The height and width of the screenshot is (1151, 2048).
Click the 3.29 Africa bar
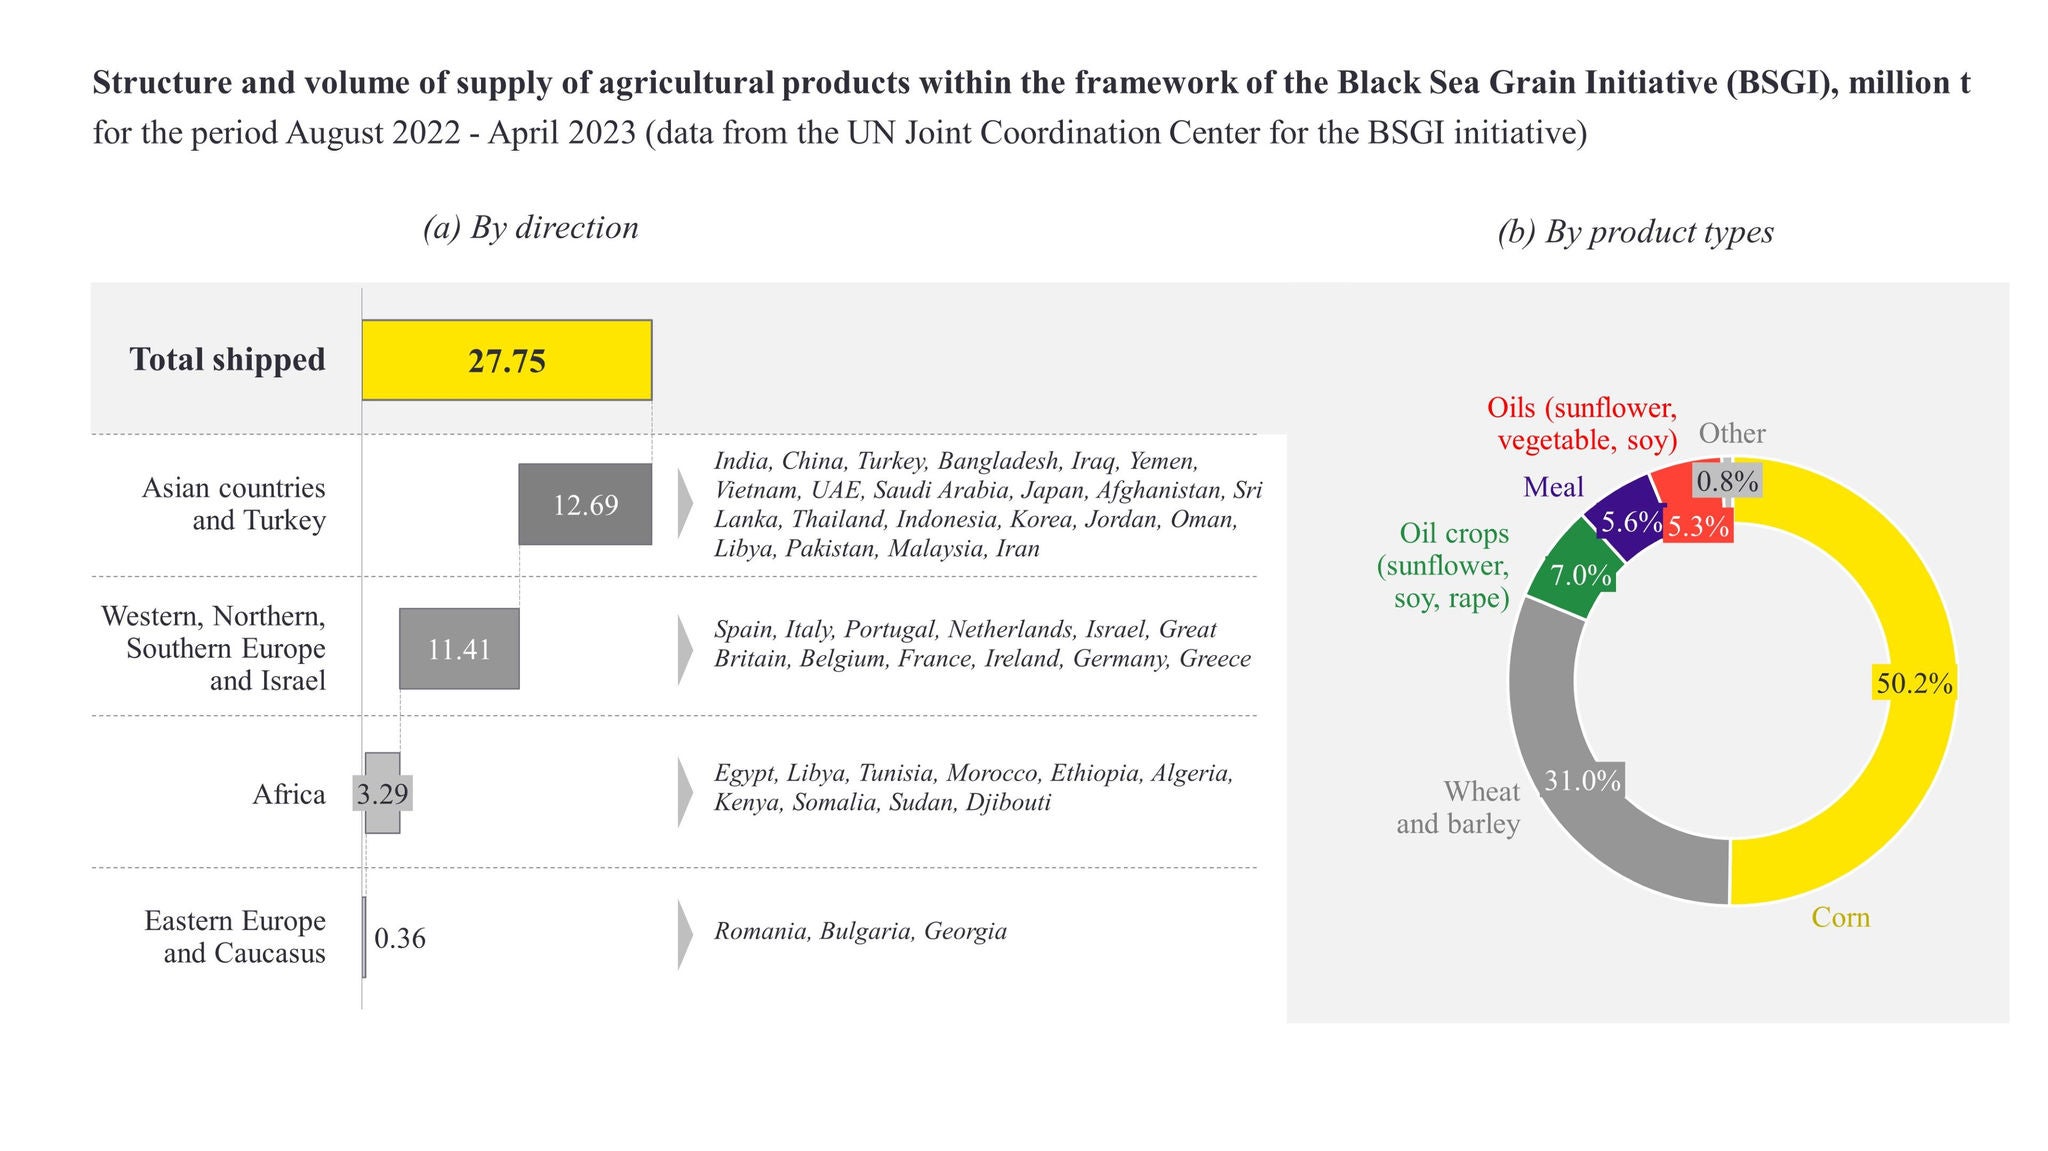pyautogui.click(x=383, y=794)
